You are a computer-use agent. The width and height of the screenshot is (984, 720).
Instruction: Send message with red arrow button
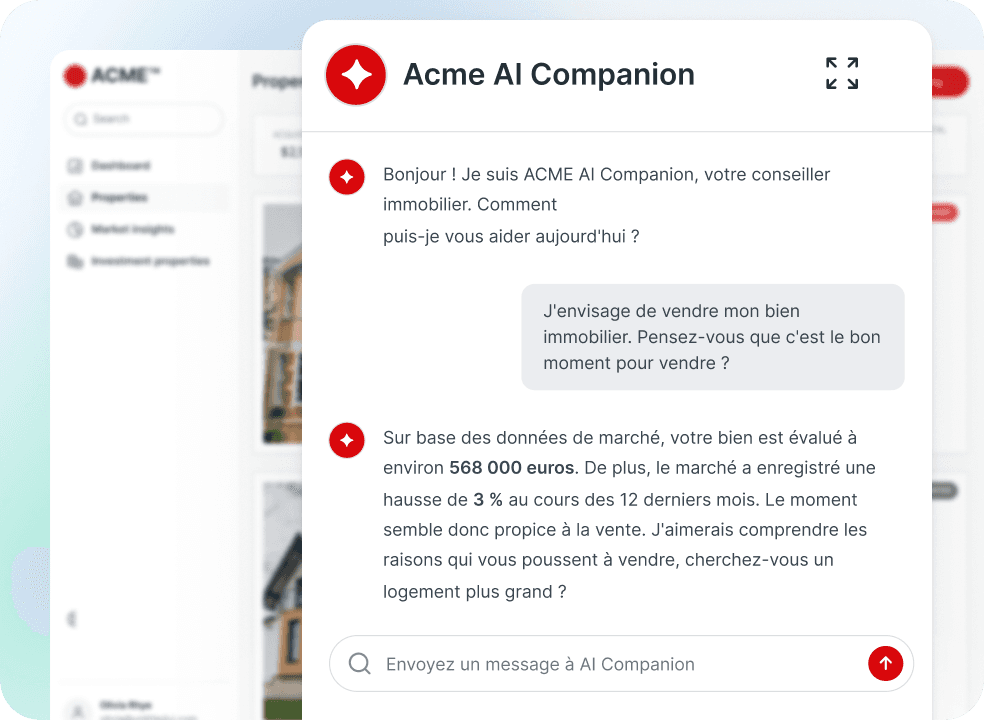coord(885,664)
